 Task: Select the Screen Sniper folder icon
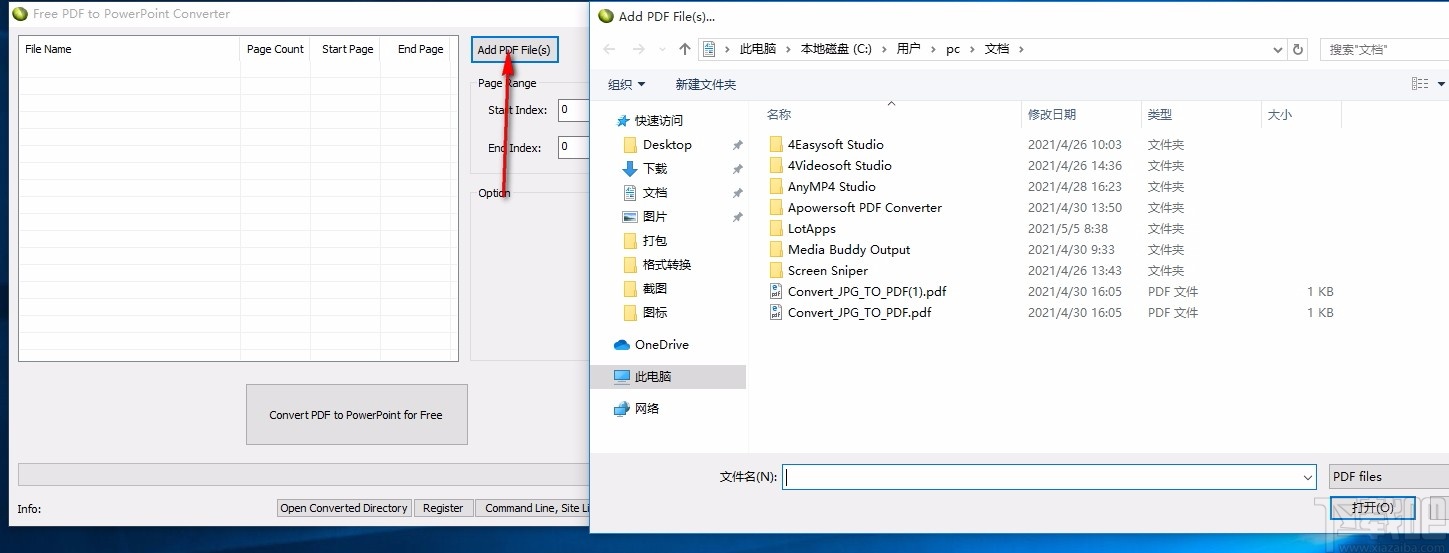tap(776, 271)
